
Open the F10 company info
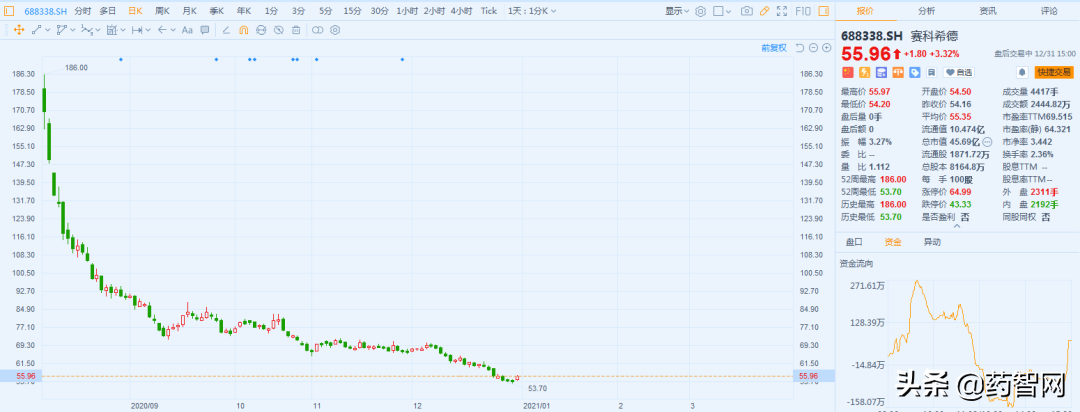[803, 11]
